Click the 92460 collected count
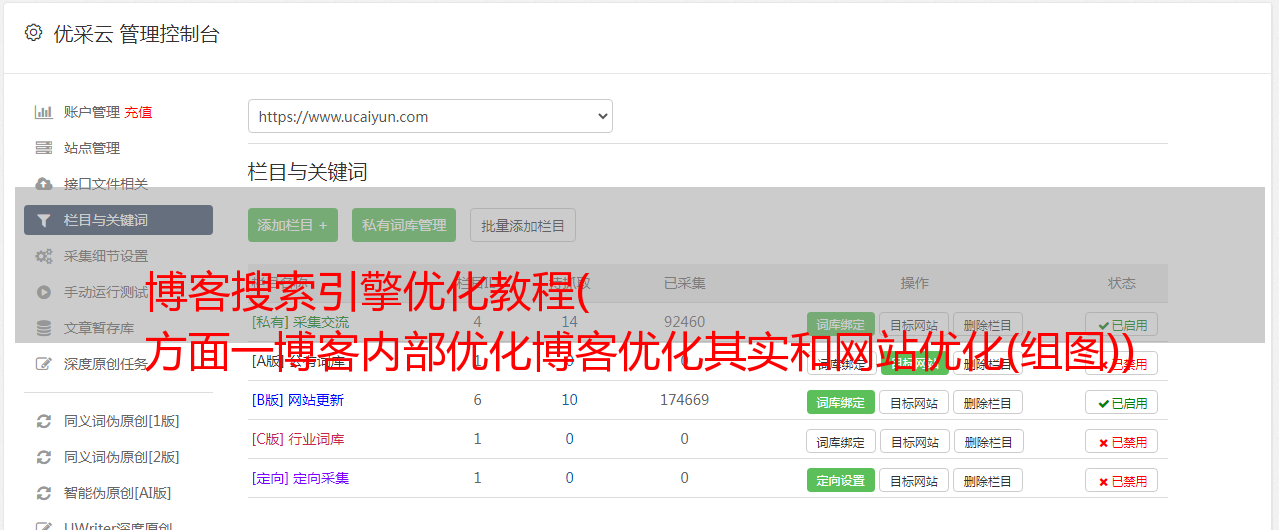Image resolution: width=1279 pixels, height=530 pixels. pos(684,322)
